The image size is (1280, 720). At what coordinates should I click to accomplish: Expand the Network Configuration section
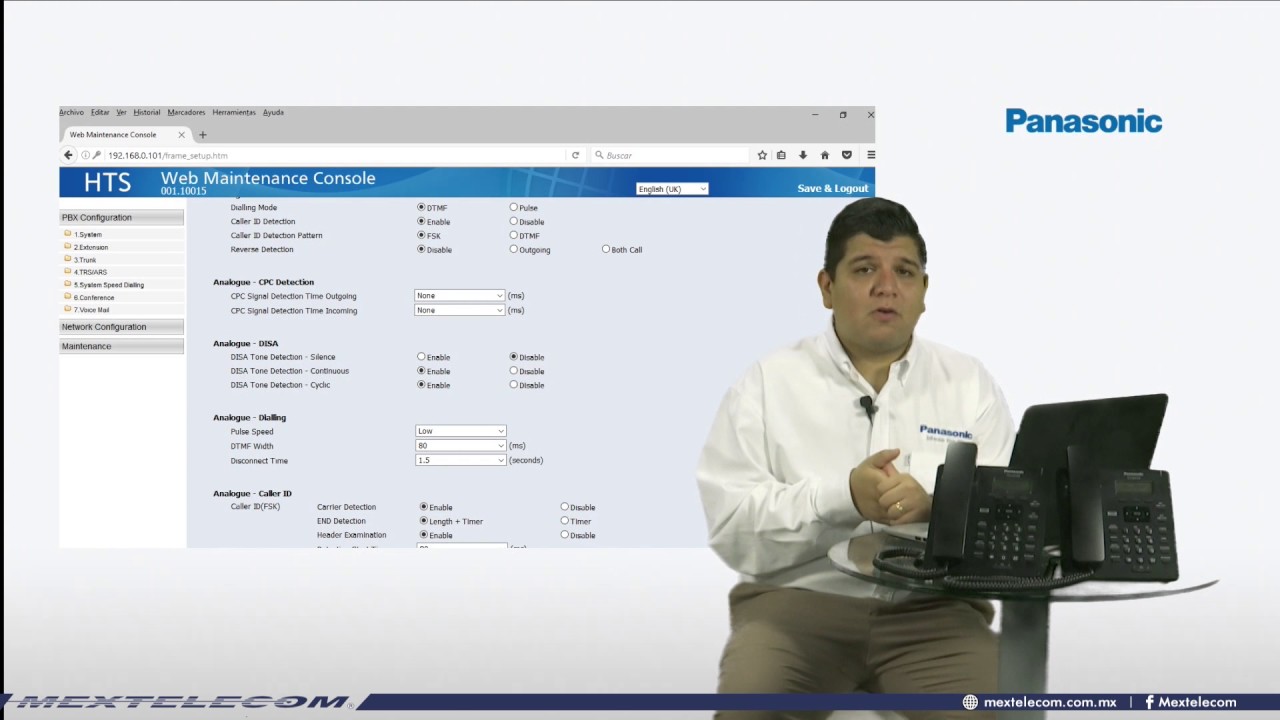122,327
